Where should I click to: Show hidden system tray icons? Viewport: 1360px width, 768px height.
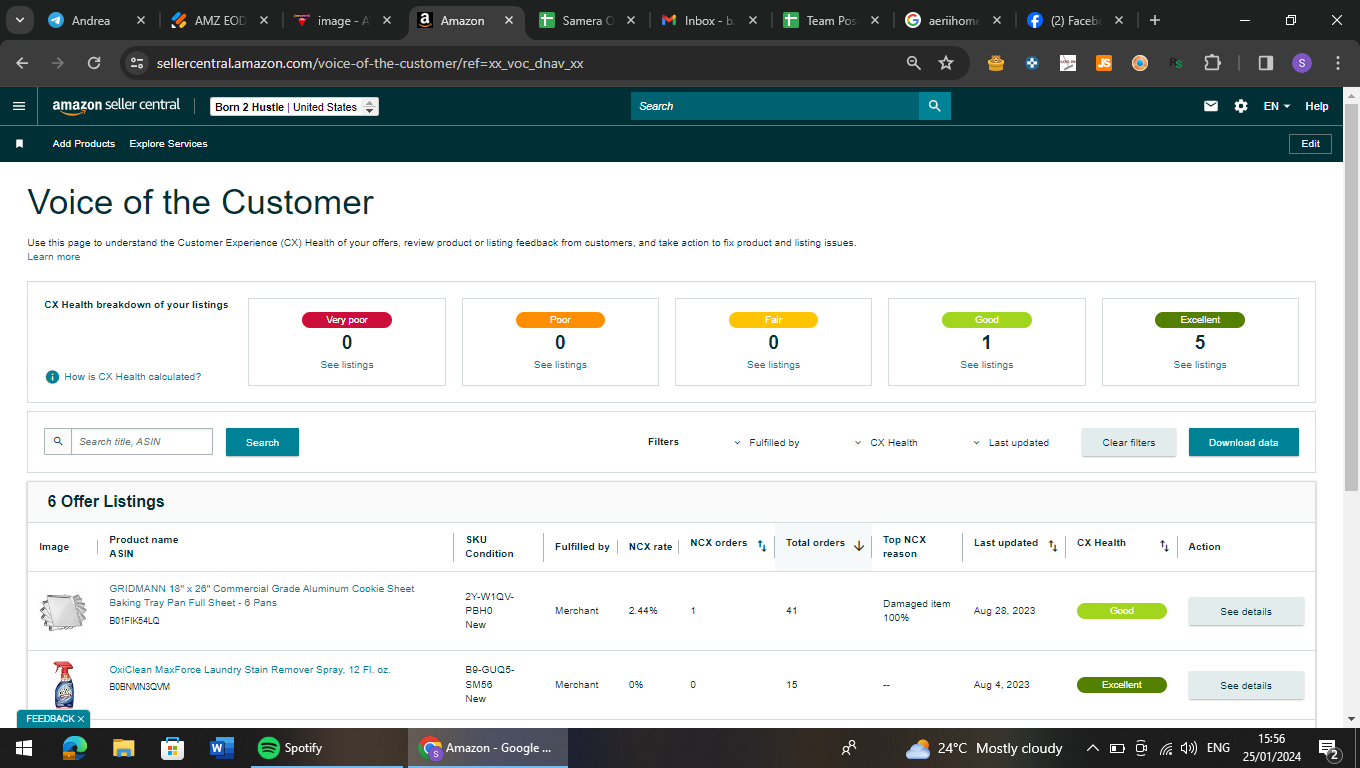1093,748
